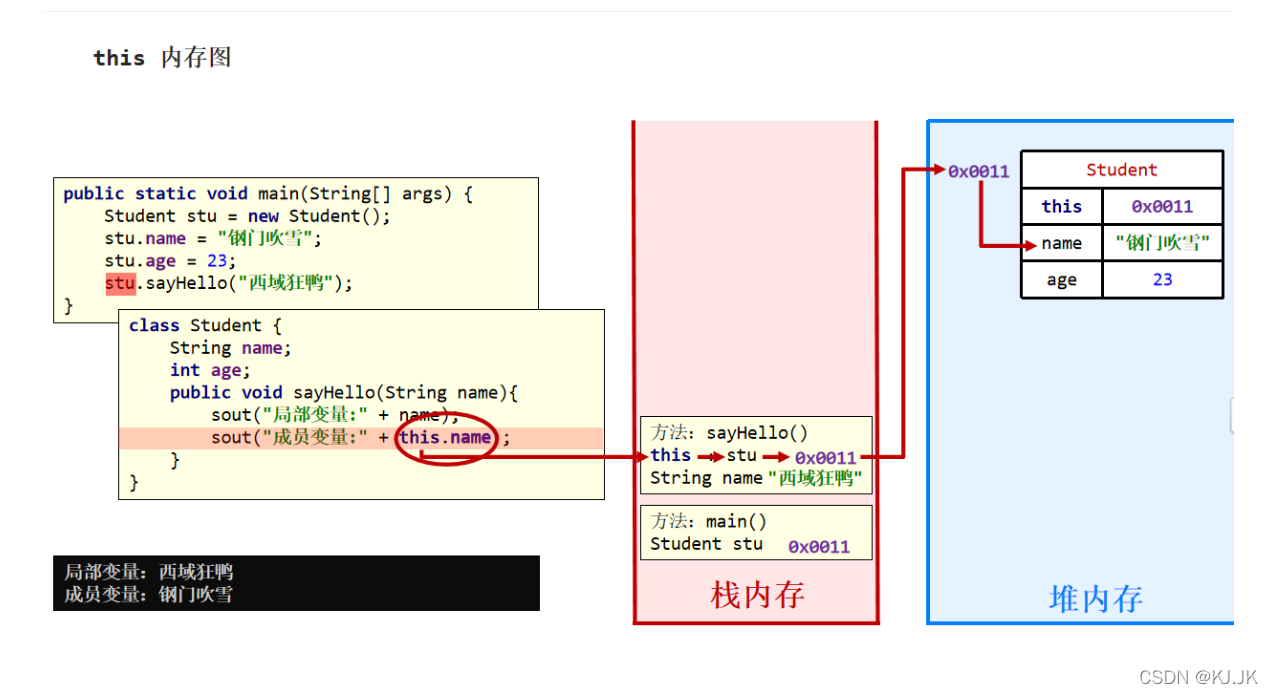Click console output "成员变量：钢门吹雪"
The image size is (1273, 694).
[148, 594]
